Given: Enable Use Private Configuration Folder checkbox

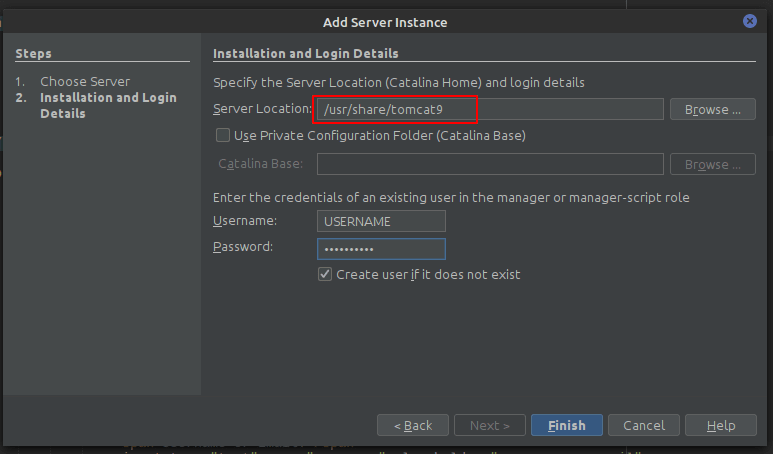Looking at the screenshot, I should [x=223, y=135].
